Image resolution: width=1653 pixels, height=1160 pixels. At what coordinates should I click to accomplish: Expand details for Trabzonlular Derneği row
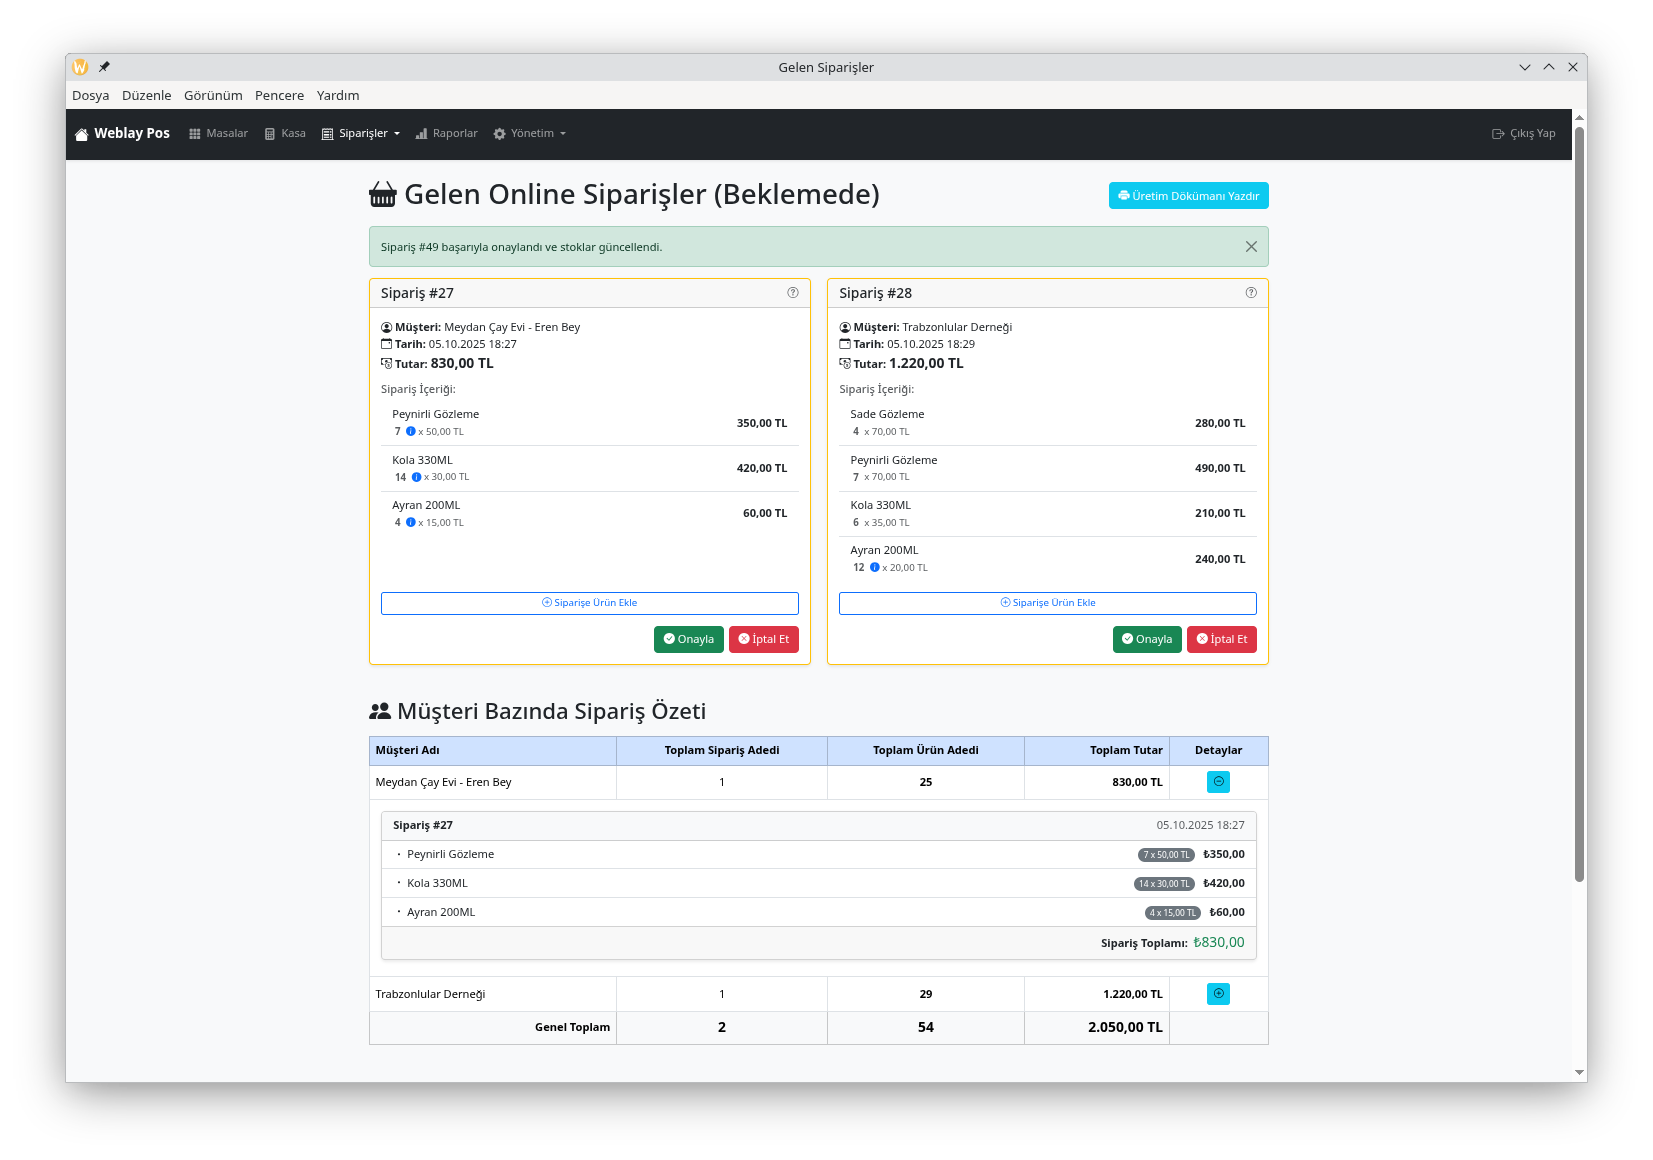[1218, 994]
